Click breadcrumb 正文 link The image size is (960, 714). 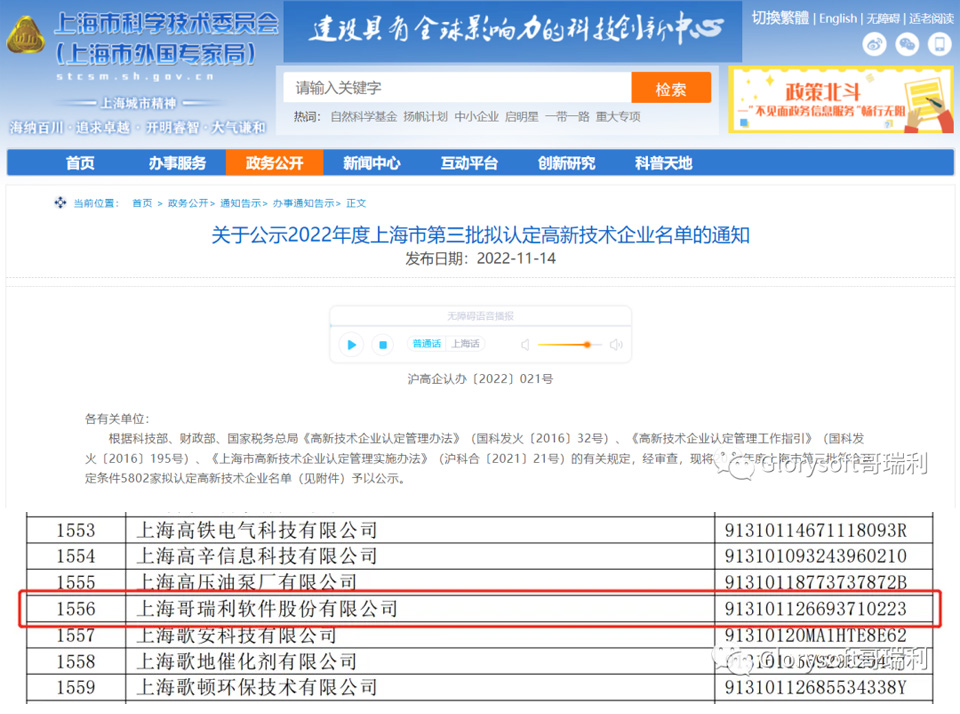[x=356, y=203]
